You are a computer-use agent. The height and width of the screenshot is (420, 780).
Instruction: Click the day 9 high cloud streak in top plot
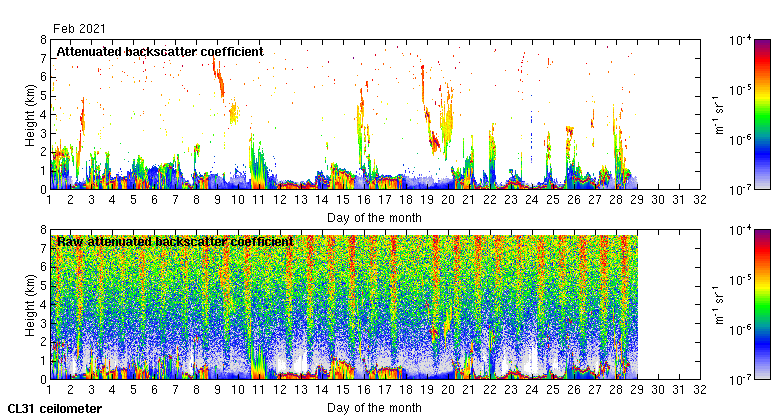coord(219,77)
